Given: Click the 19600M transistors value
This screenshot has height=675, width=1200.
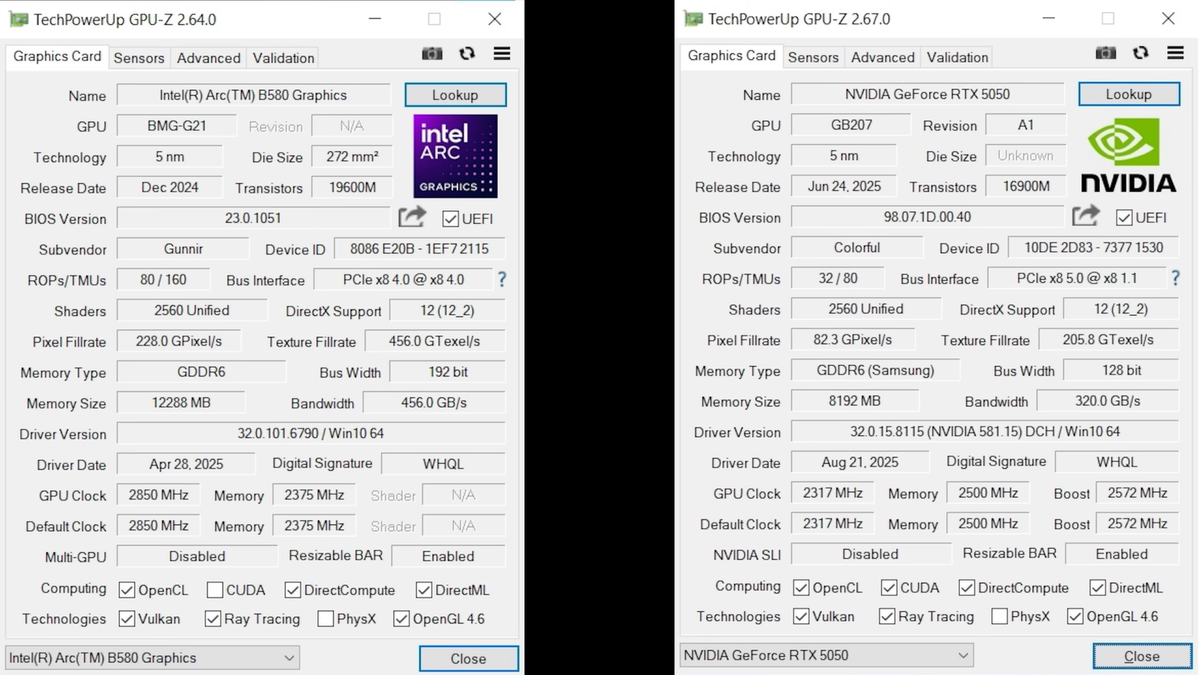Looking at the screenshot, I should point(352,187).
